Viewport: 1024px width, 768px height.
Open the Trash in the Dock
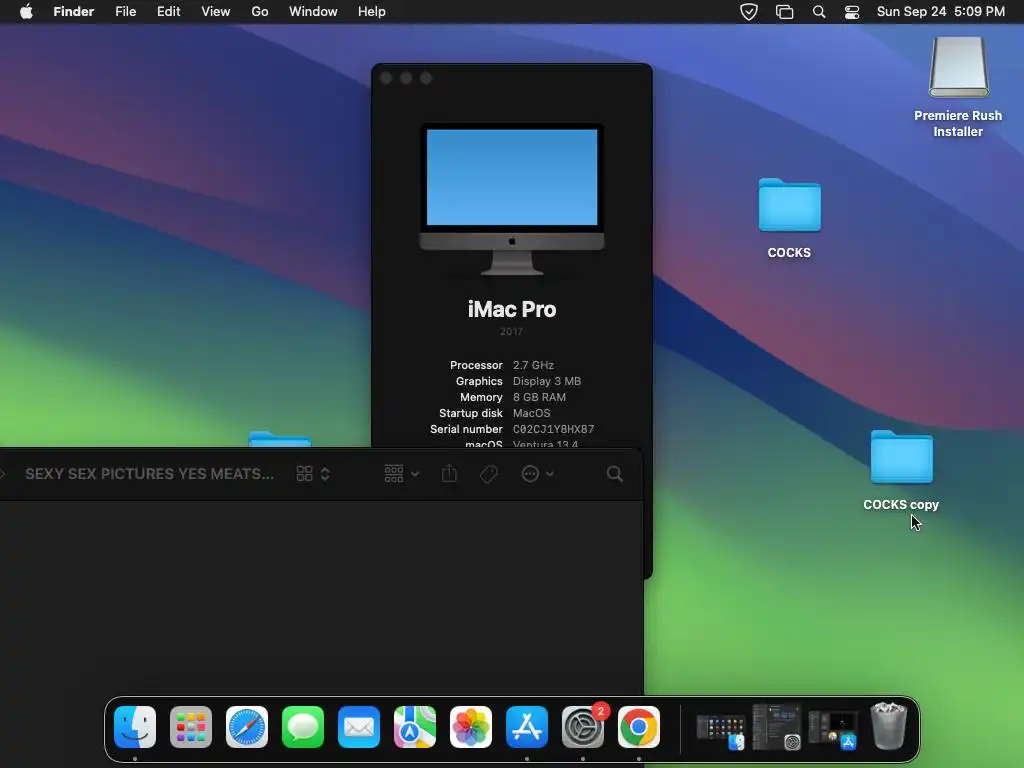point(889,726)
